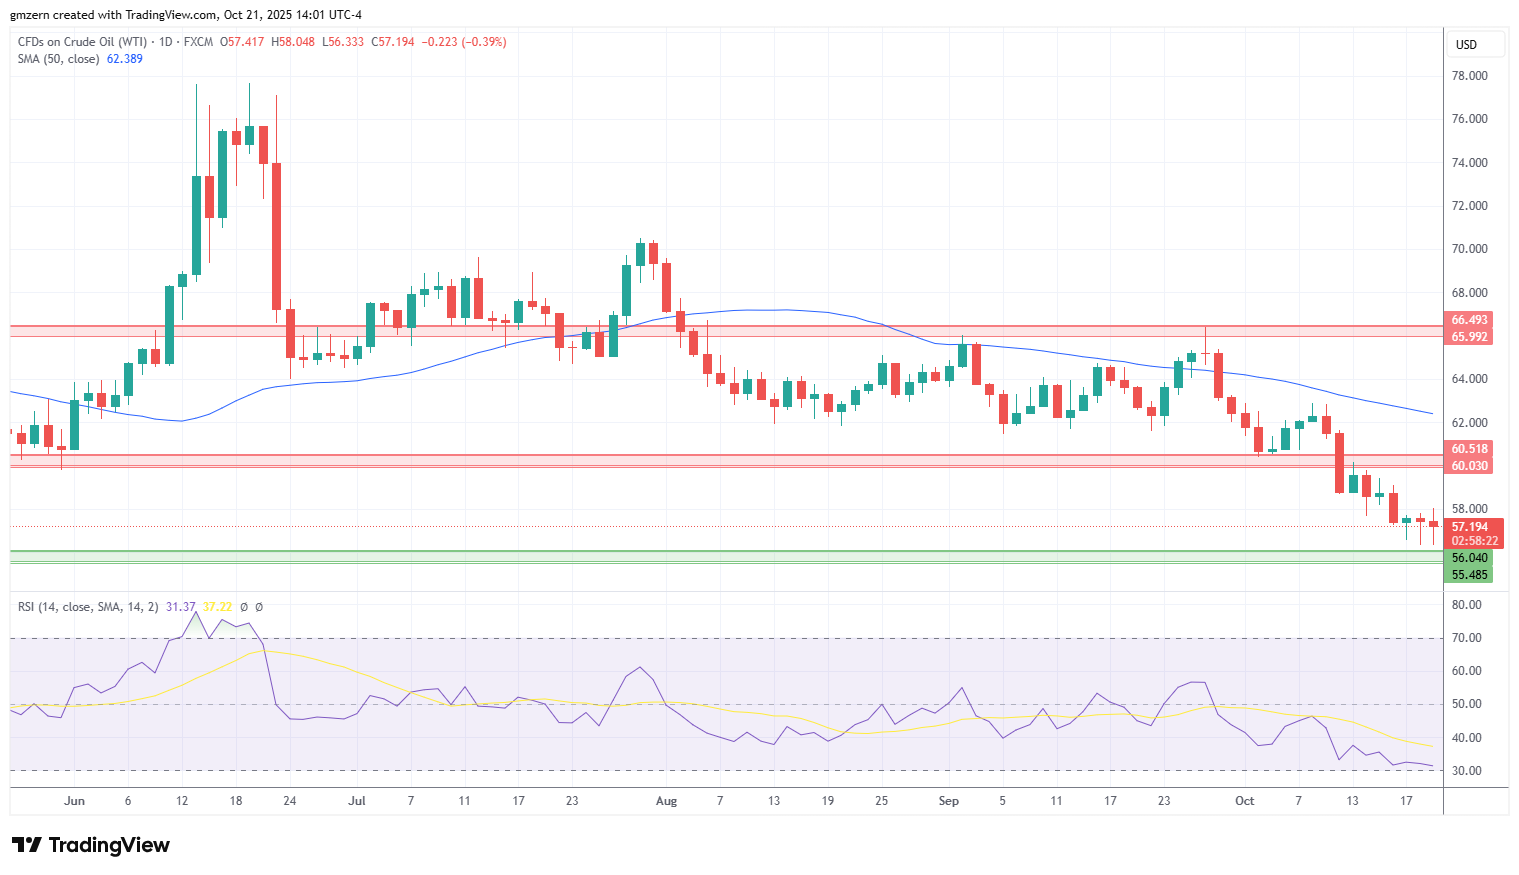Click the SMA value 62.389

(x=125, y=59)
